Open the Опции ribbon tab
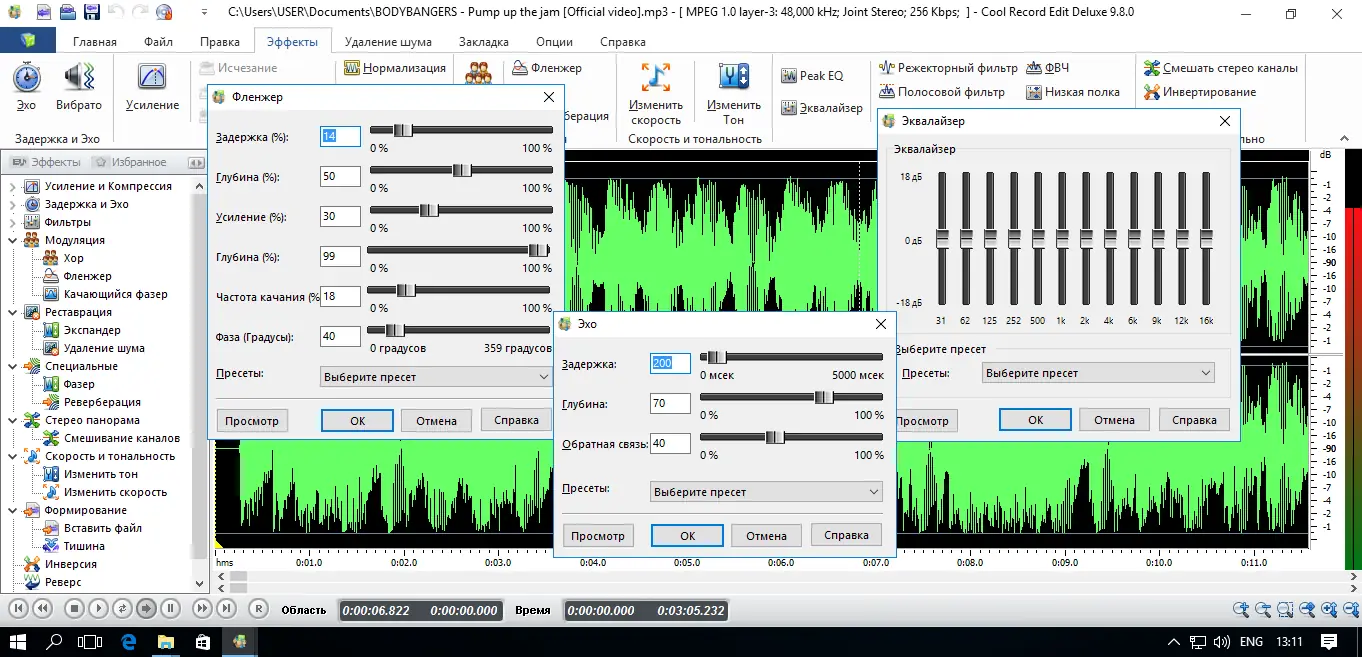 tap(555, 42)
